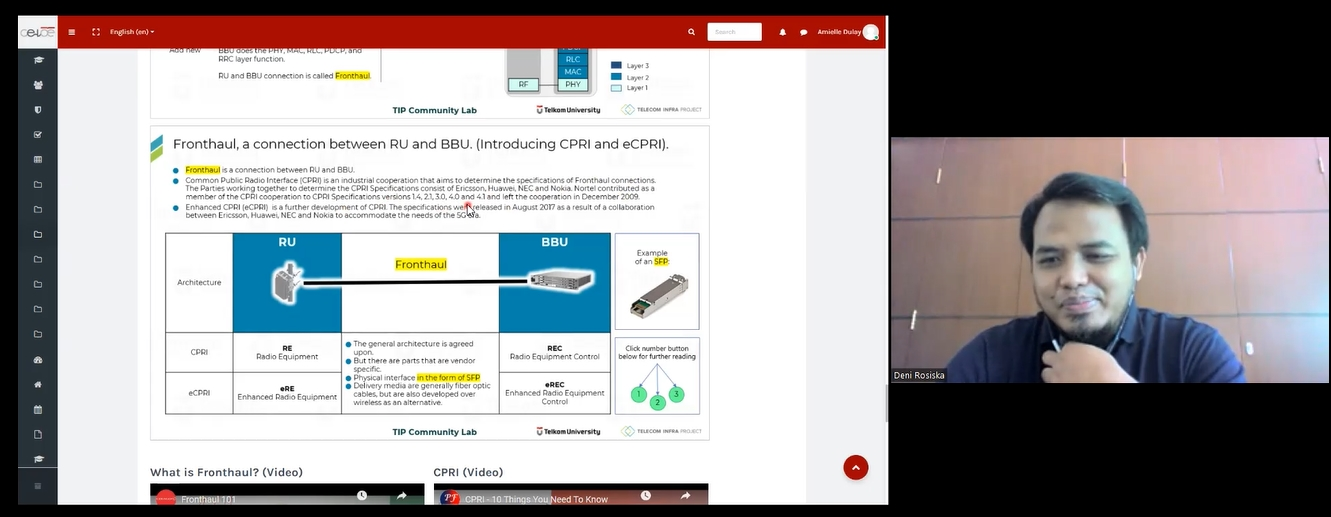
Task: Click the 'eCPRI' row label cell
Action: point(199,393)
